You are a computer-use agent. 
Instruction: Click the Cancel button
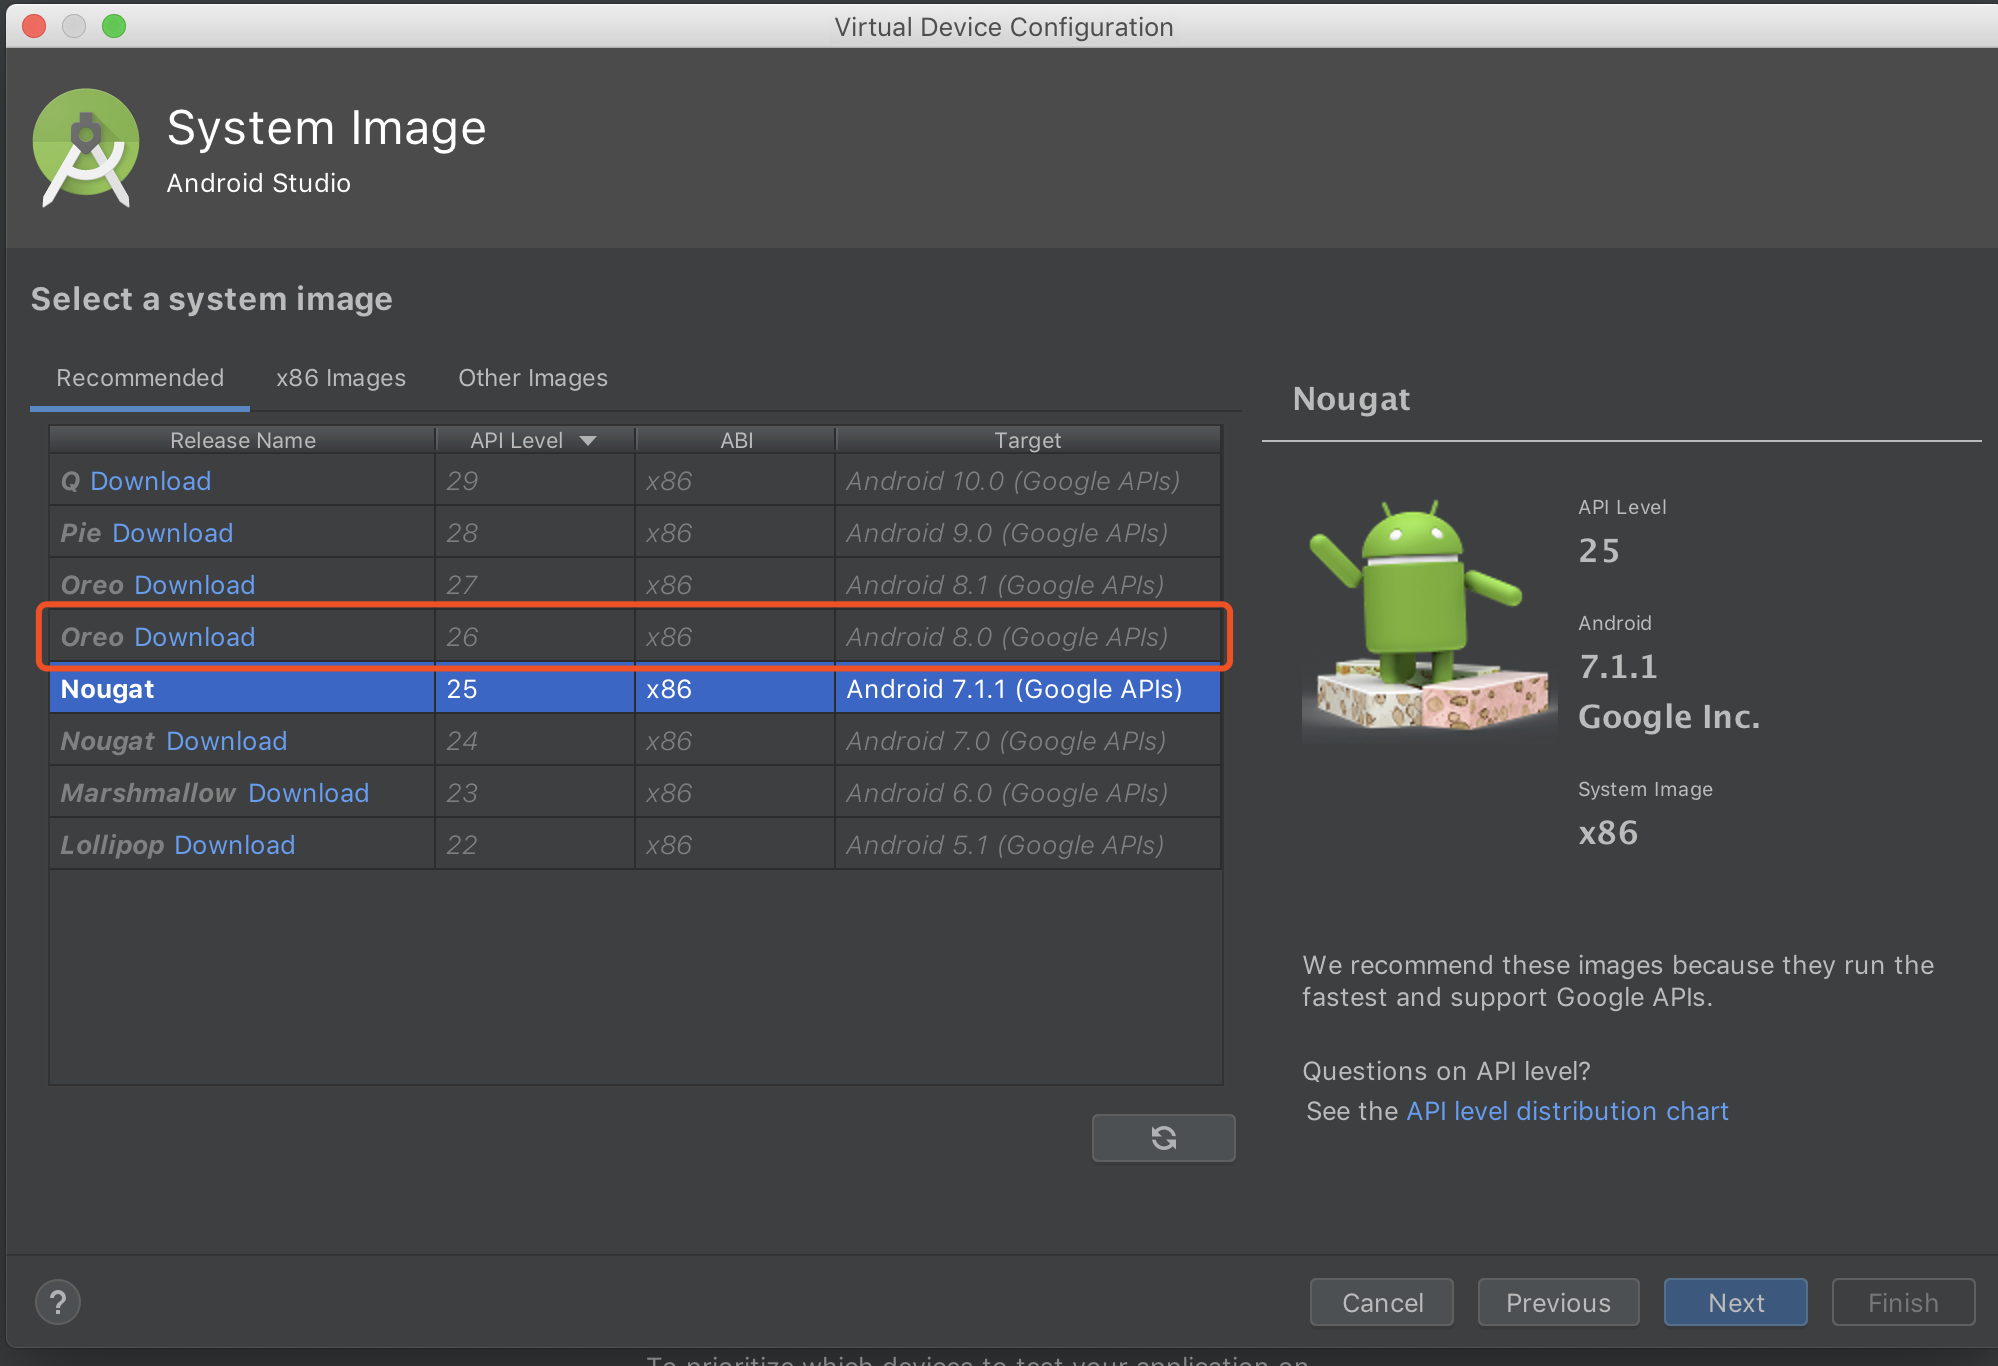coord(1382,1302)
